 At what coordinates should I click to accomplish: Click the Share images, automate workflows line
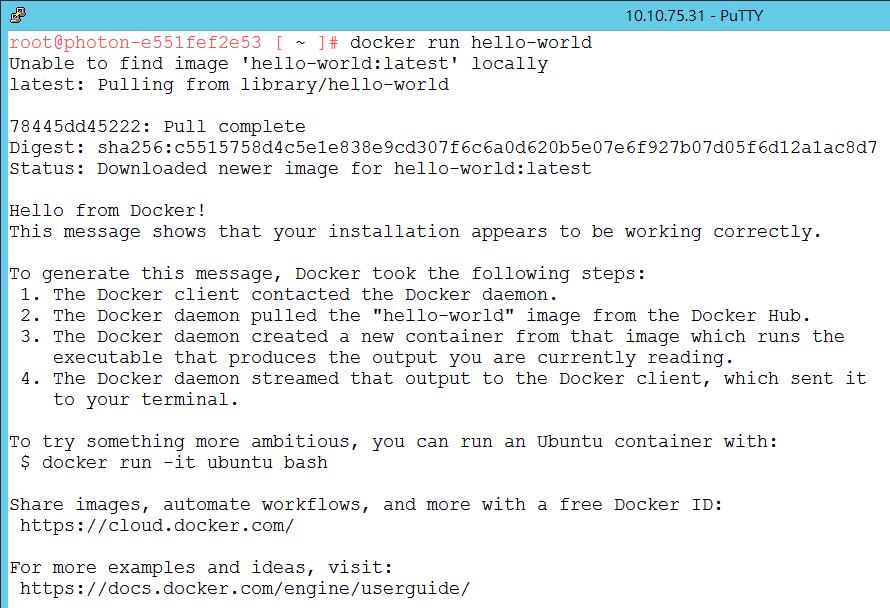pos(366,505)
